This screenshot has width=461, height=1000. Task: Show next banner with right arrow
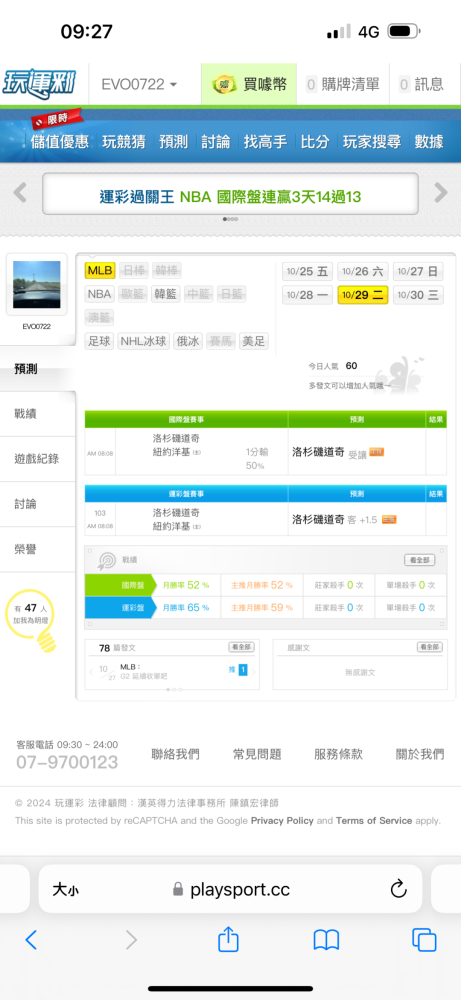click(x=441, y=193)
